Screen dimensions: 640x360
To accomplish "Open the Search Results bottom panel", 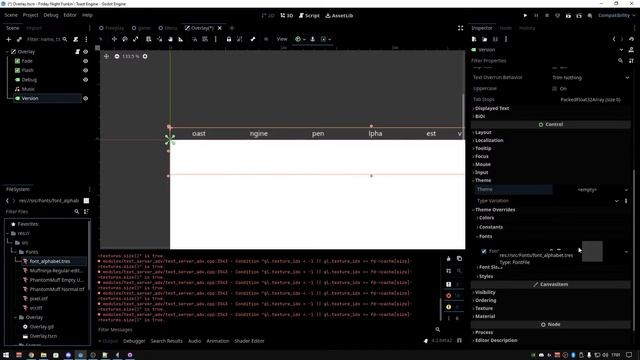I will point(167,341).
